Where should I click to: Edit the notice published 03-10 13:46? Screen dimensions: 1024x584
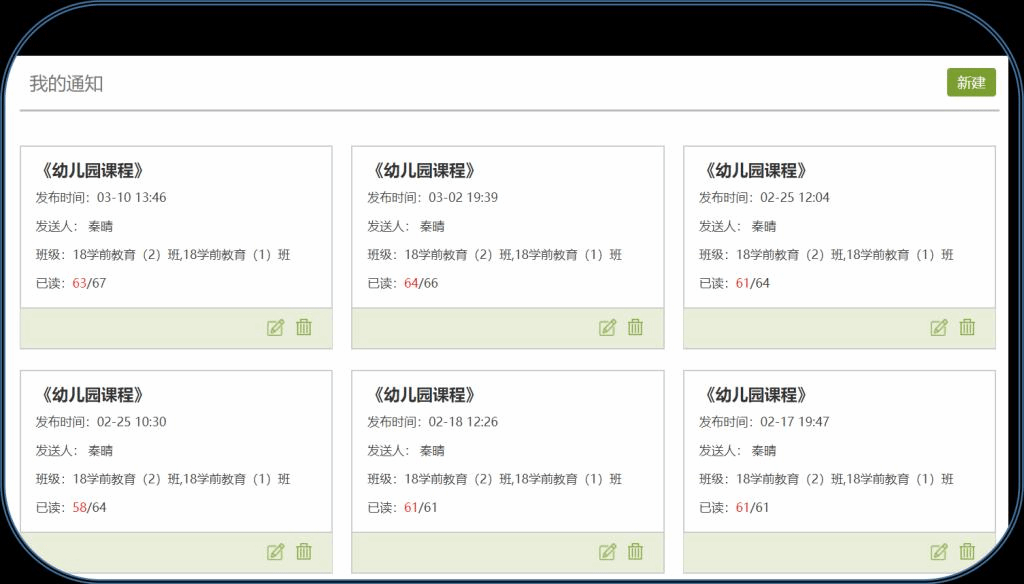(x=276, y=327)
